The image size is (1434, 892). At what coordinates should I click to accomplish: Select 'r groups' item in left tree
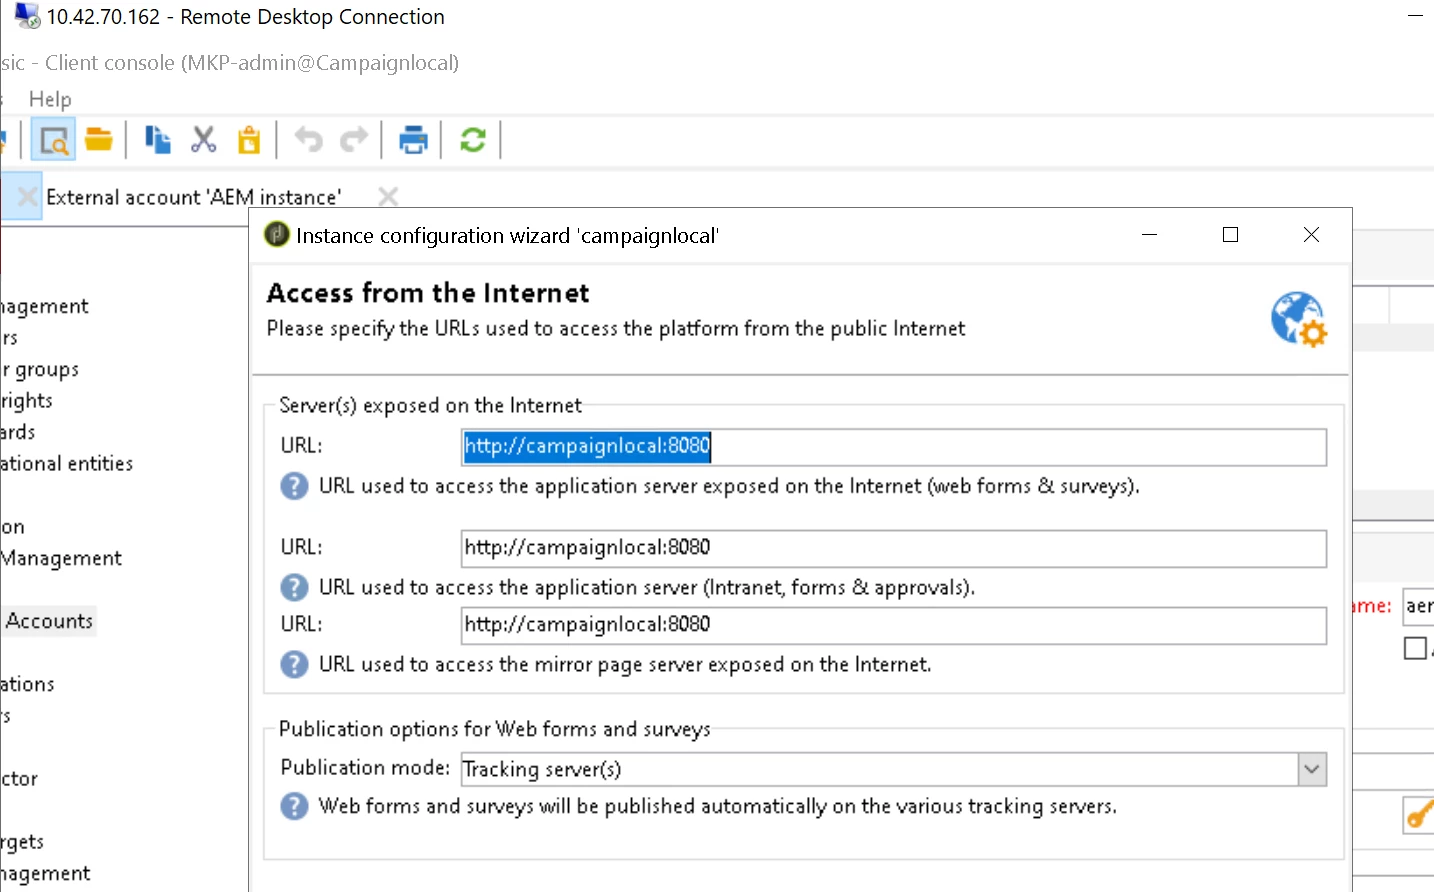(x=40, y=369)
